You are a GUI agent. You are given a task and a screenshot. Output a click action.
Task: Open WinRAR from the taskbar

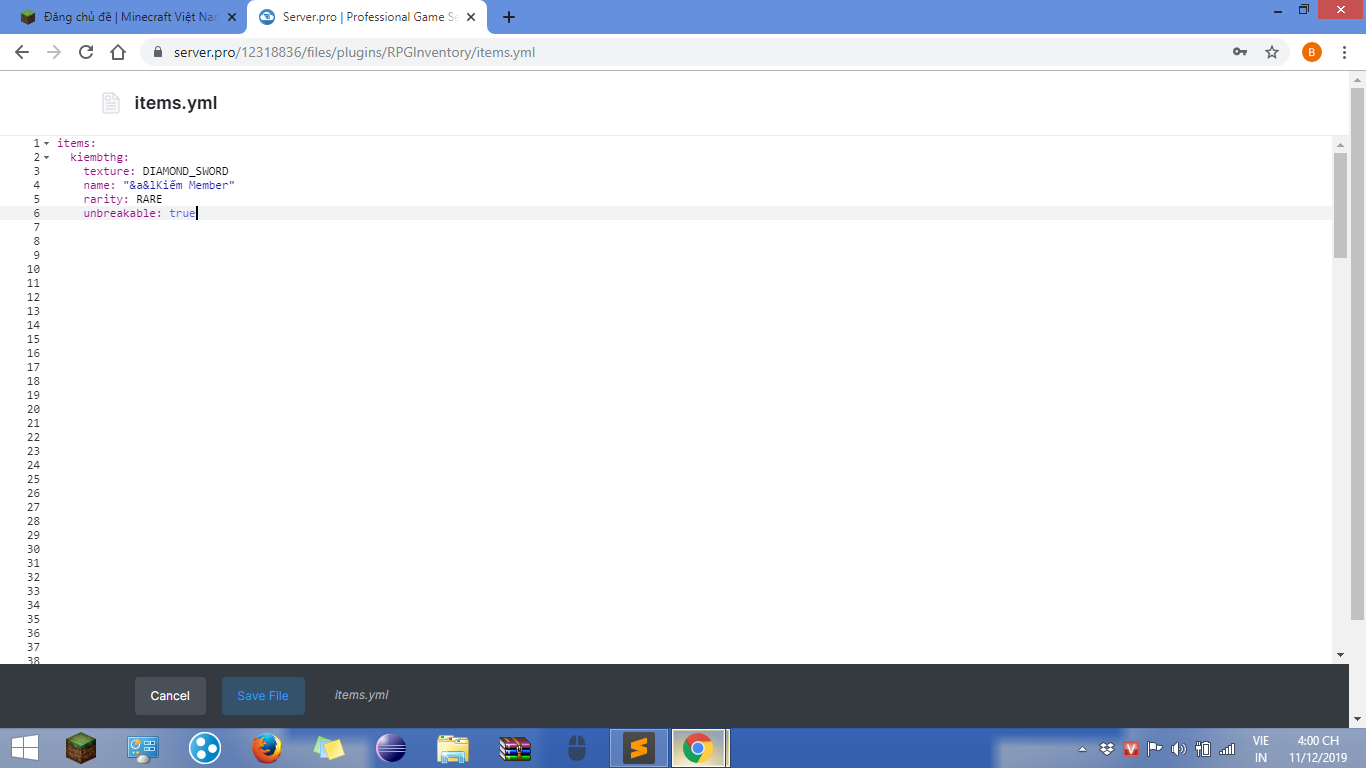coord(515,748)
